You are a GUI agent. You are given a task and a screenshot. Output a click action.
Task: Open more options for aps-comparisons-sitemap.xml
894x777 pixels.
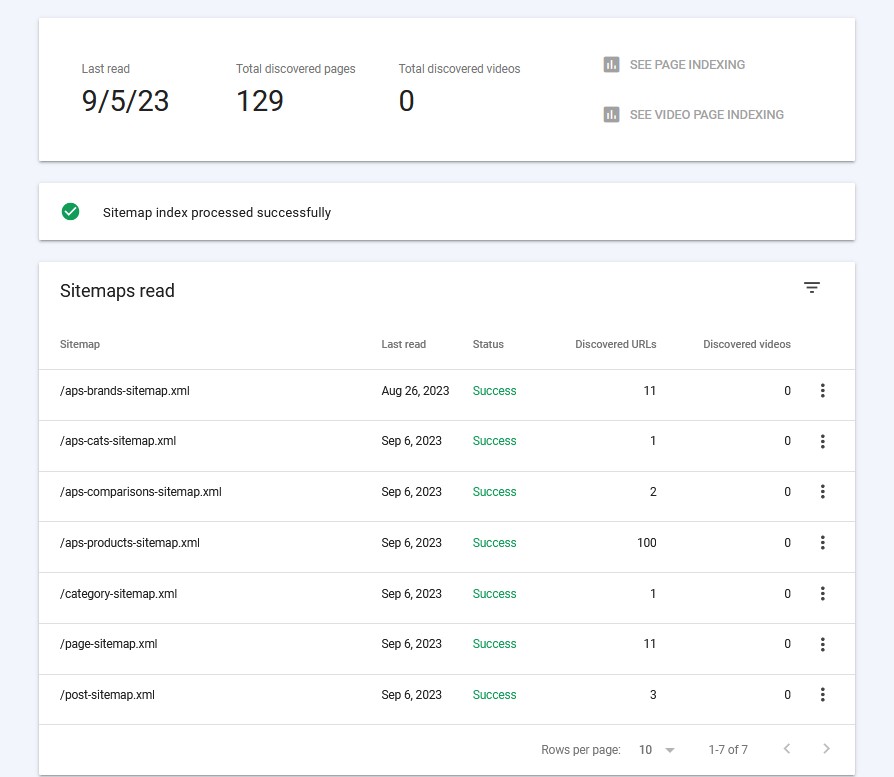[x=823, y=491]
